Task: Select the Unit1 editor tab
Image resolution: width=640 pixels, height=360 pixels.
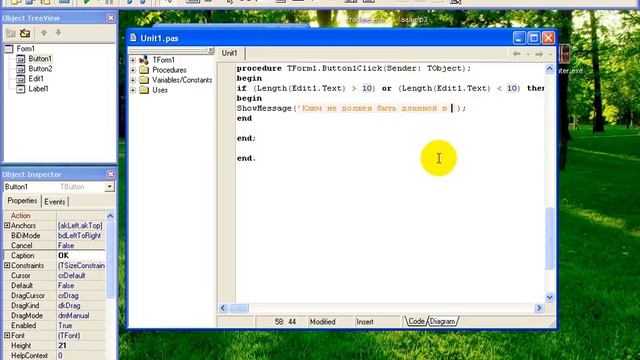Action: [229, 53]
